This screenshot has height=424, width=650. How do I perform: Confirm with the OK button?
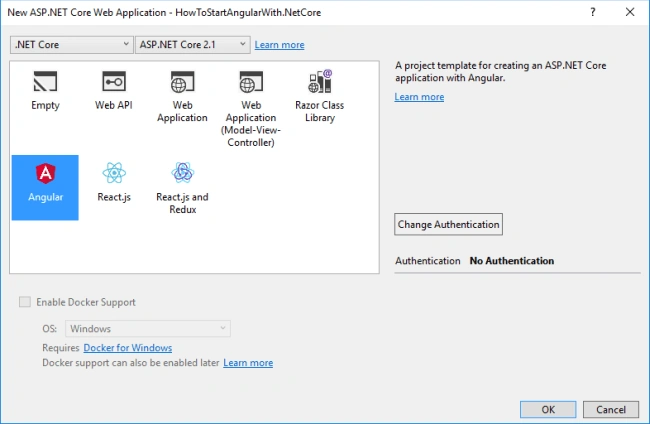[x=548, y=409]
